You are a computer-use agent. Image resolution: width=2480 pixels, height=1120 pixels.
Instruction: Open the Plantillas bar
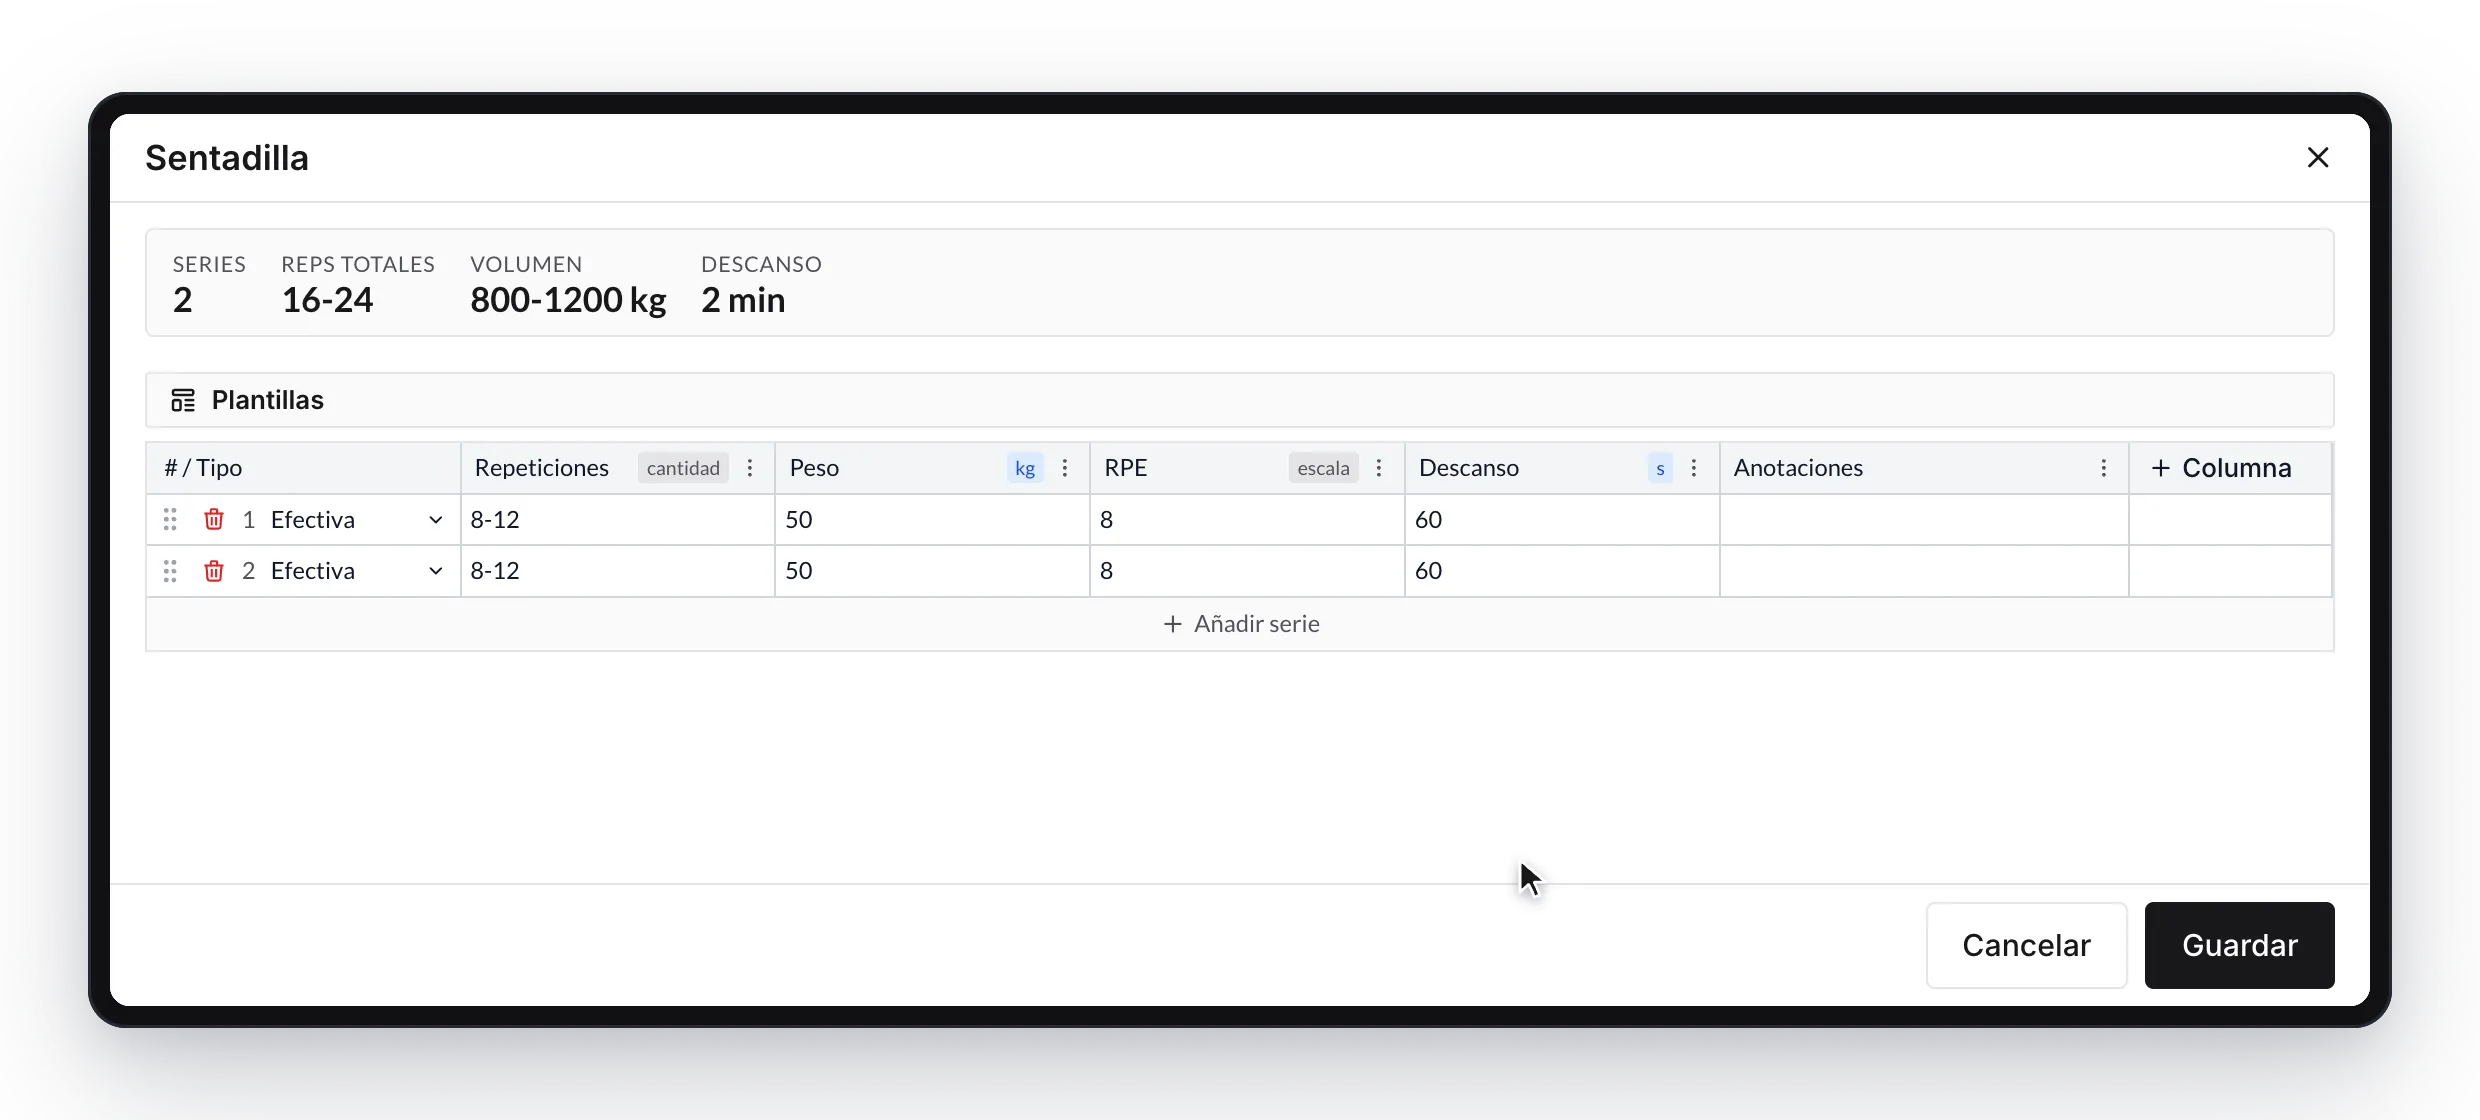tap(1240, 400)
